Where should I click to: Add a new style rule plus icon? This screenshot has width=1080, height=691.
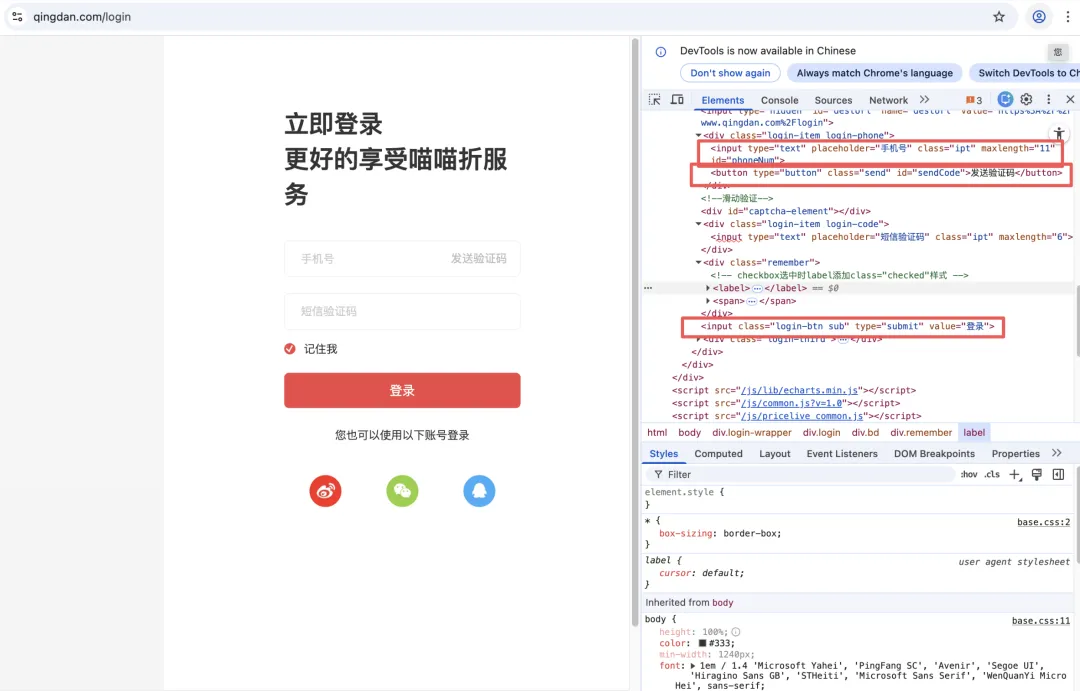click(x=1015, y=475)
